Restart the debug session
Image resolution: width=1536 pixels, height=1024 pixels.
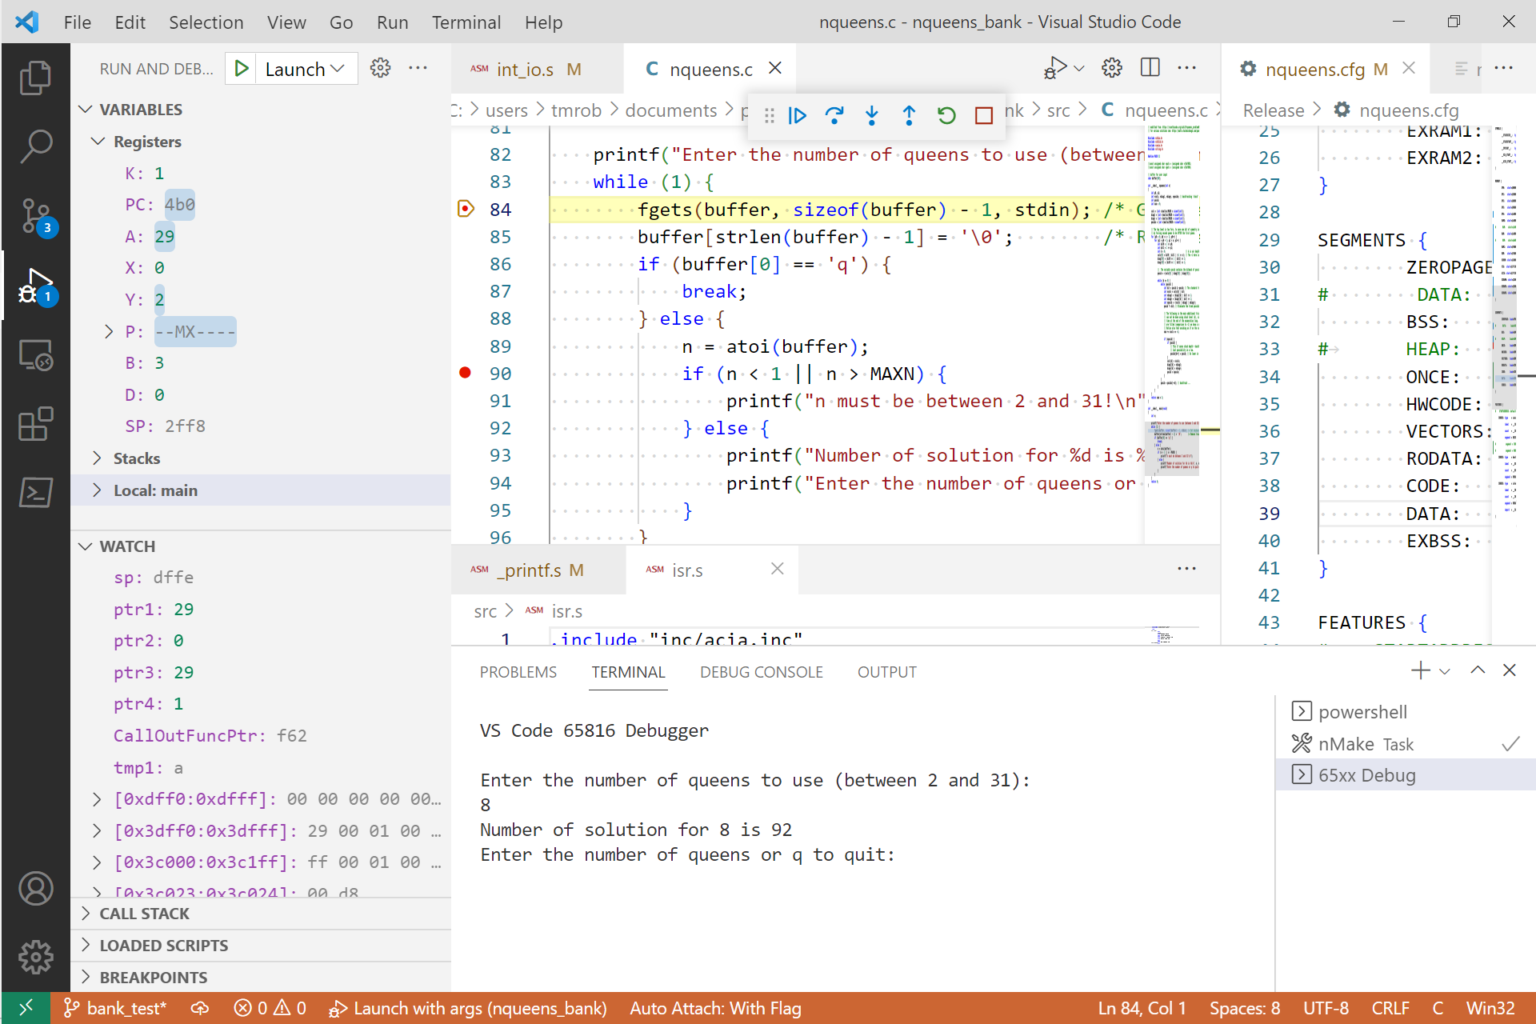pyautogui.click(x=945, y=115)
